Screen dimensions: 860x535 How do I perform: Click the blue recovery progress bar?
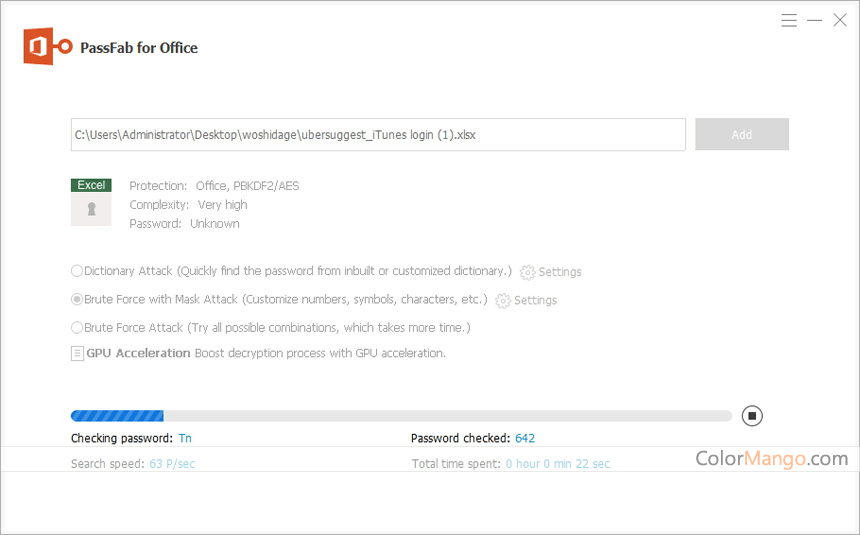(117, 416)
